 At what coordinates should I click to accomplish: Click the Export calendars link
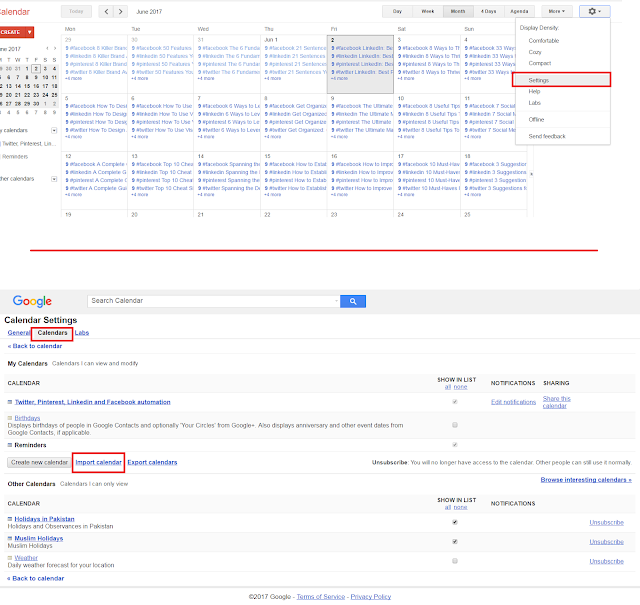152,463
